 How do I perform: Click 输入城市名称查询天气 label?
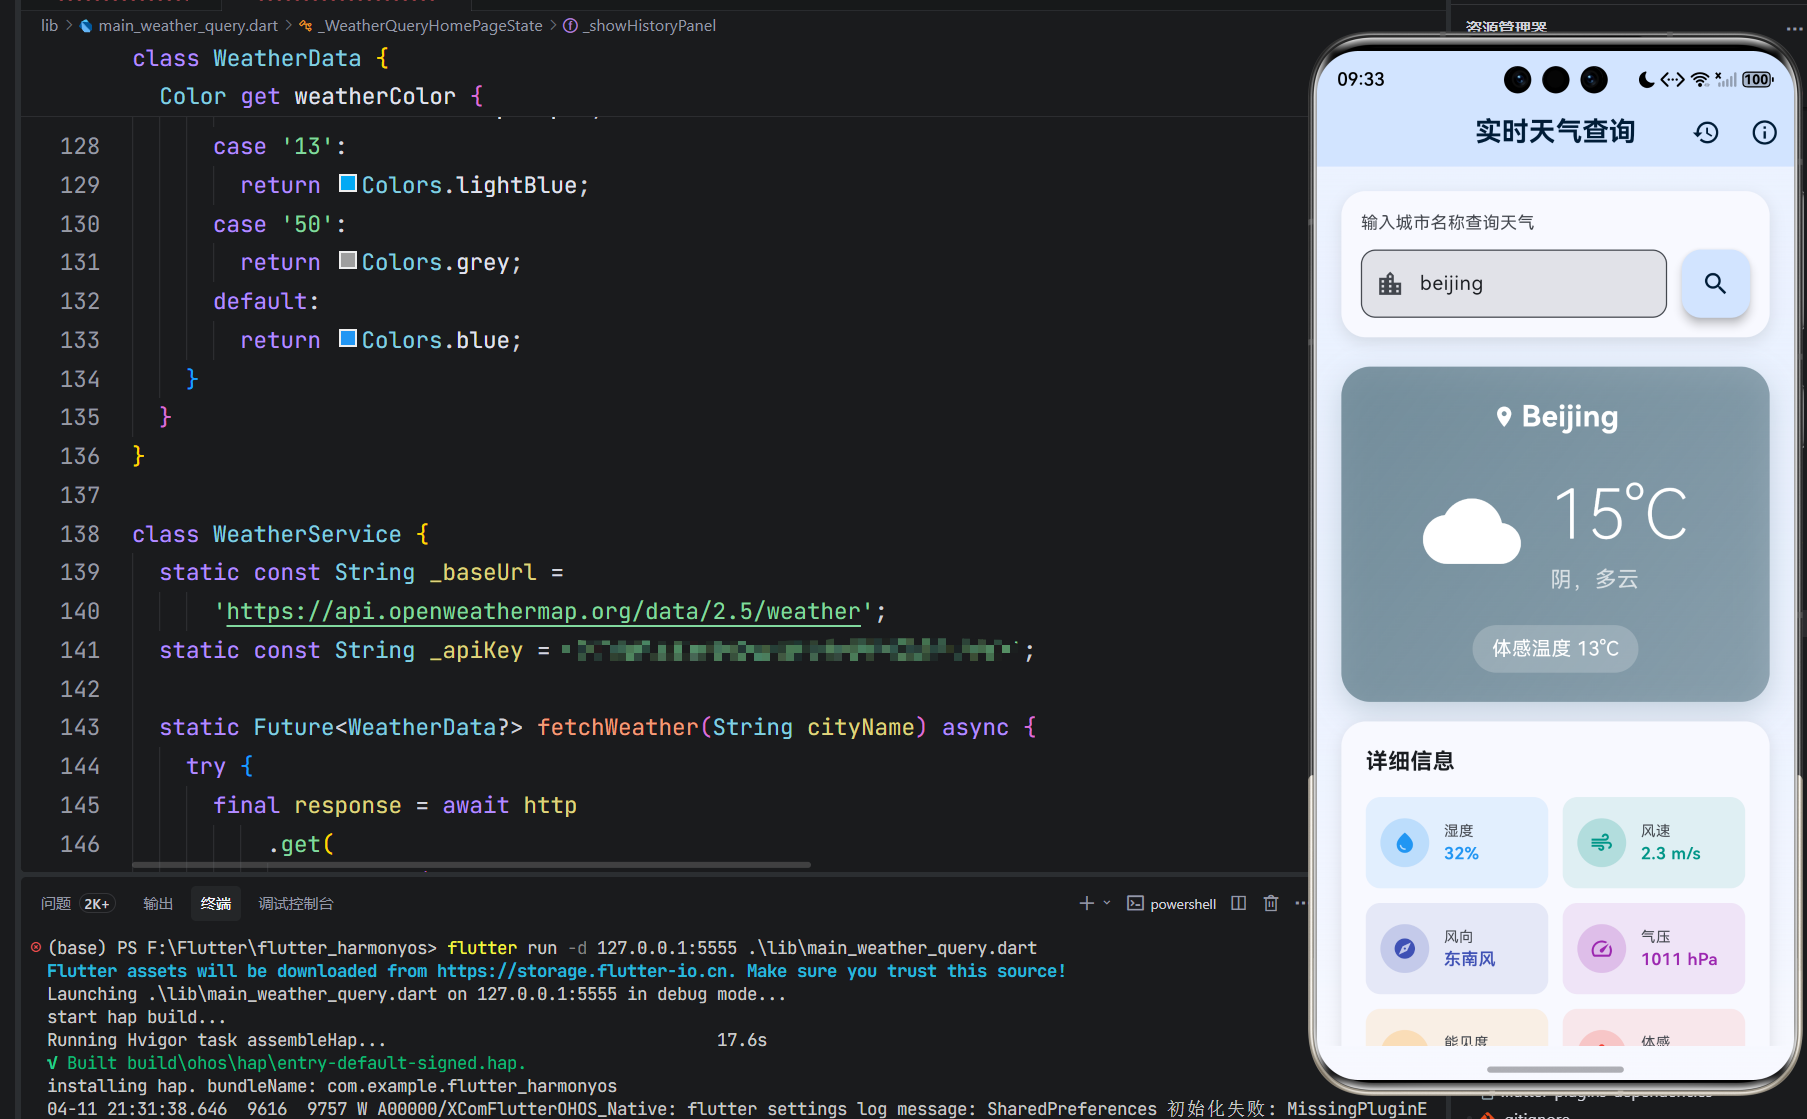point(1447,222)
